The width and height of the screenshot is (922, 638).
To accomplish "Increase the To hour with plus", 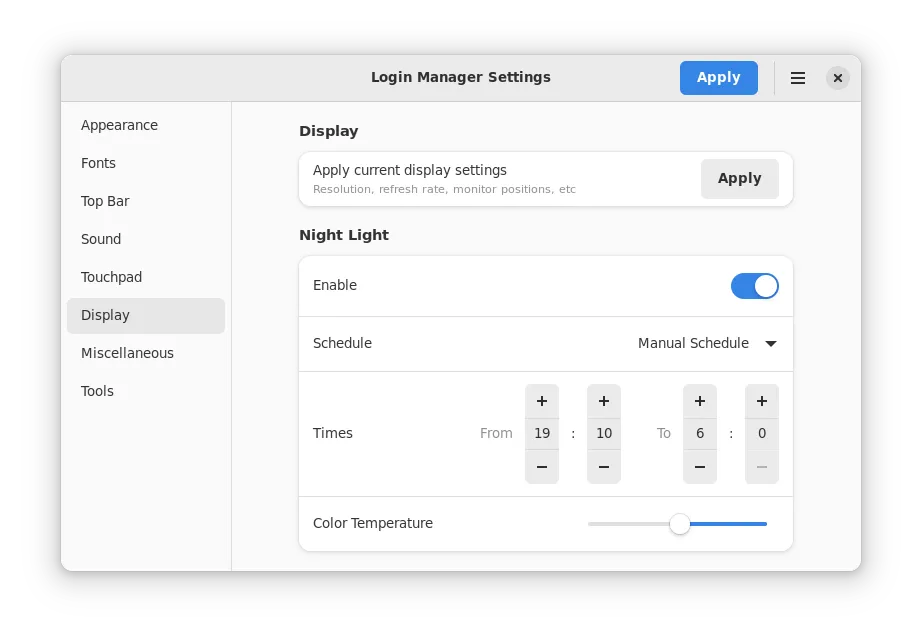I will tap(700, 401).
